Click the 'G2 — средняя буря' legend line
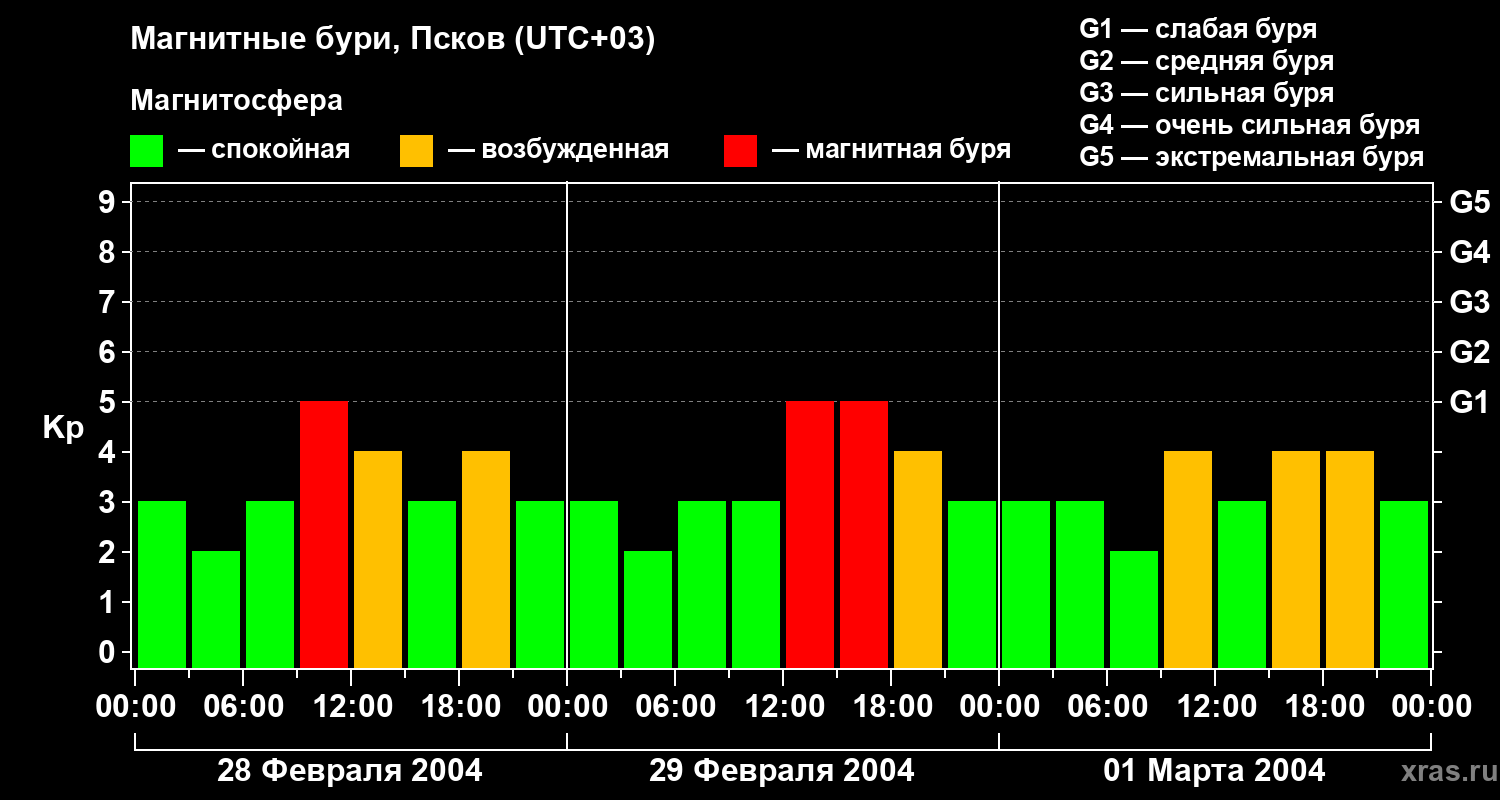1500x800 pixels. (1207, 61)
